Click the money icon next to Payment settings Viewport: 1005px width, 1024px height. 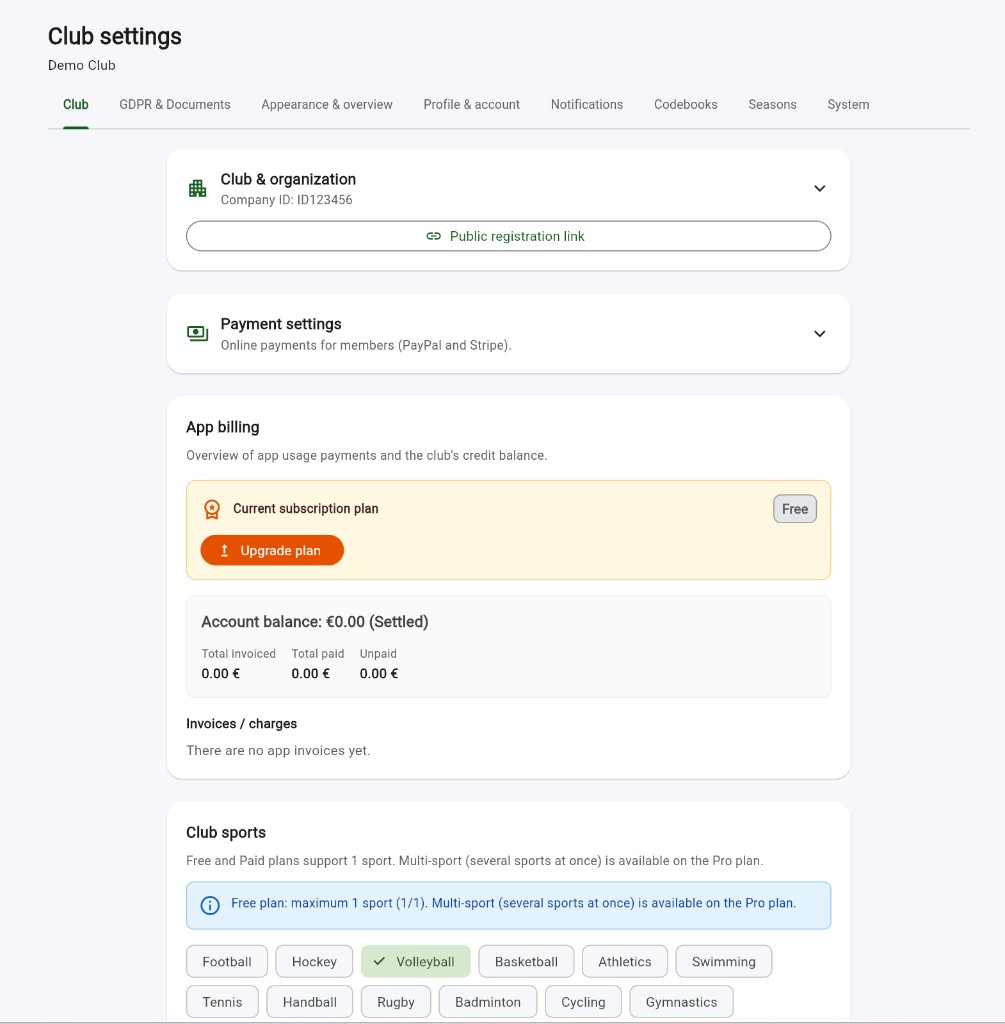[197, 334]
